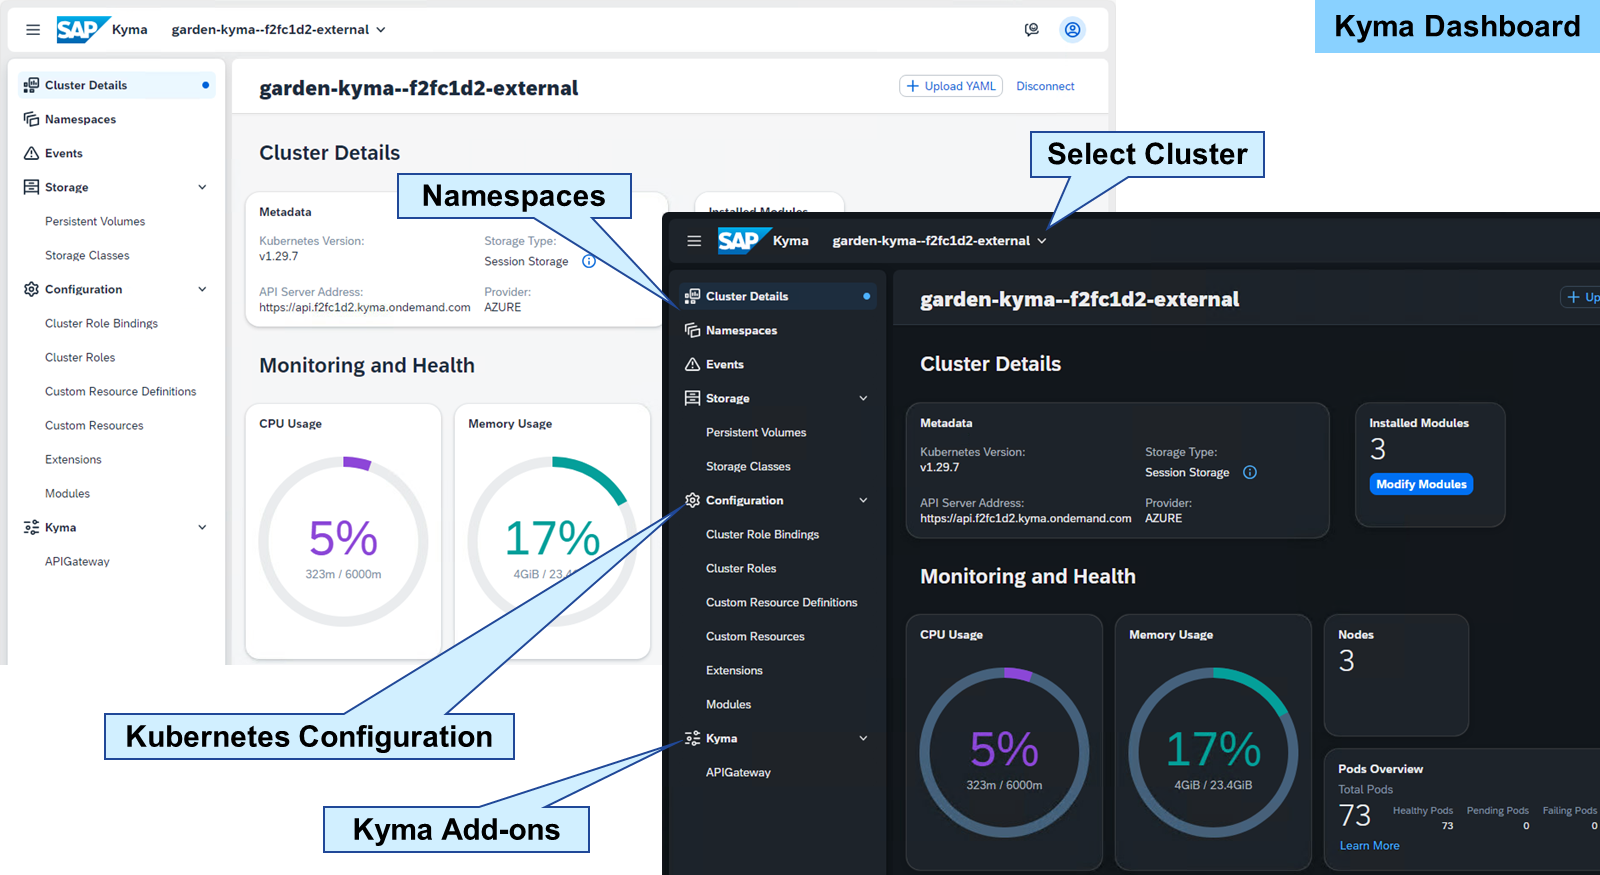
Task: Click Cluster Details icon in light sidebar
Action: click(x=31, y=85)
